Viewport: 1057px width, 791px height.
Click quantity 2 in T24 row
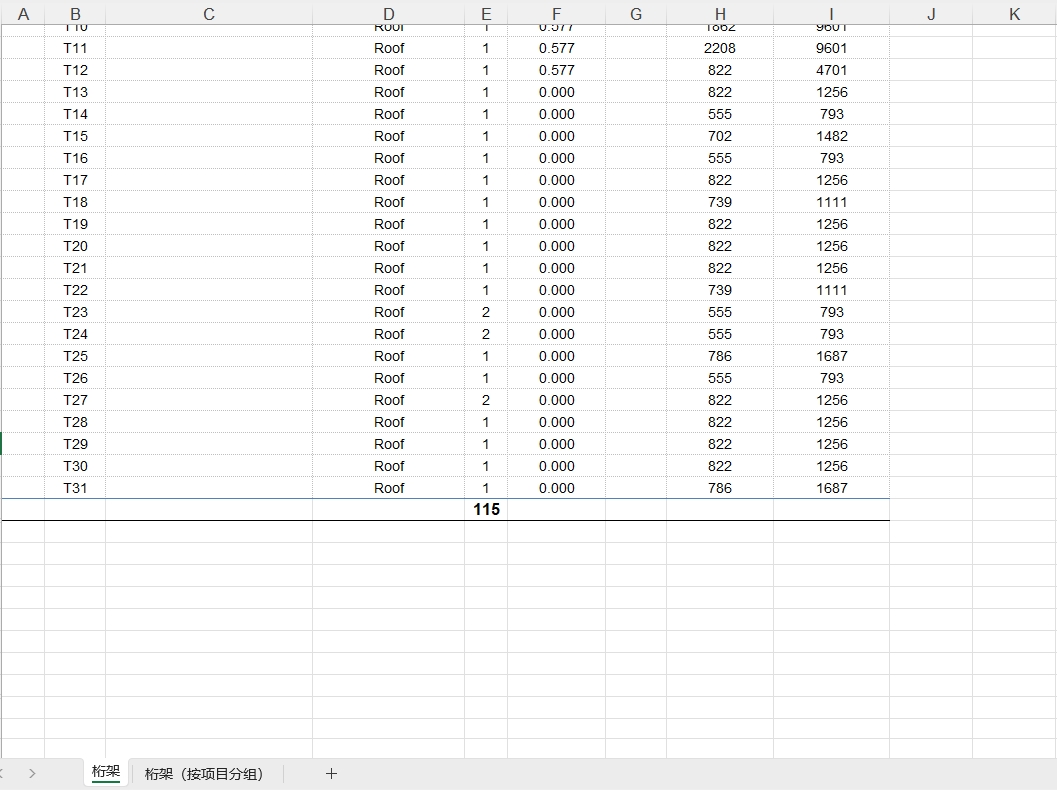pyautogui.click(x=486, y=334)
